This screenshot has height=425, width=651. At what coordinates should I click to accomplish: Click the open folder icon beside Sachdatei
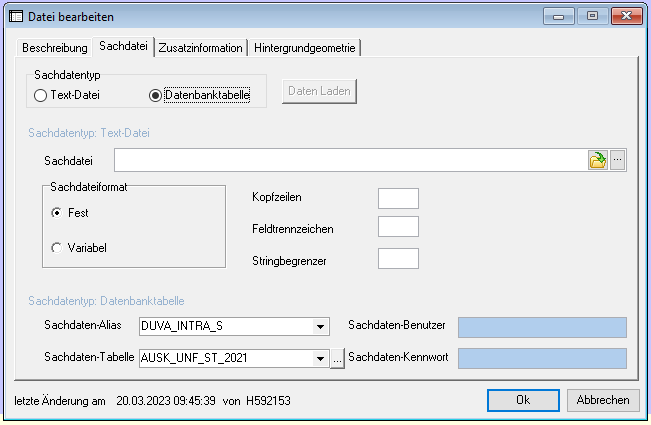[598, 160]
